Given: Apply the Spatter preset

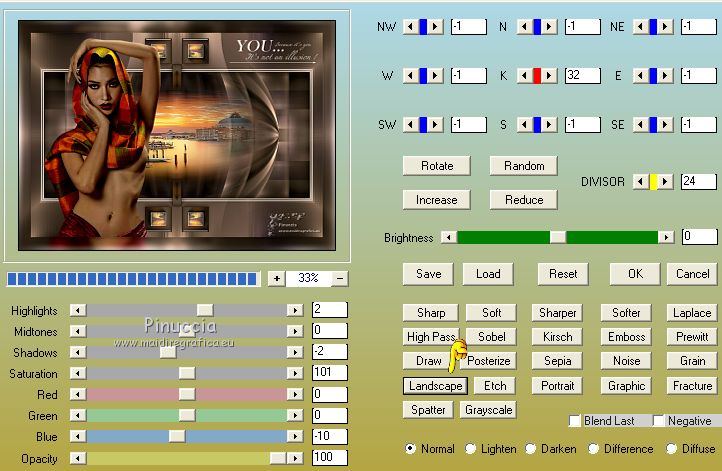Looking at the screenshot, I should pyautogui.click(x=428, y=410).
